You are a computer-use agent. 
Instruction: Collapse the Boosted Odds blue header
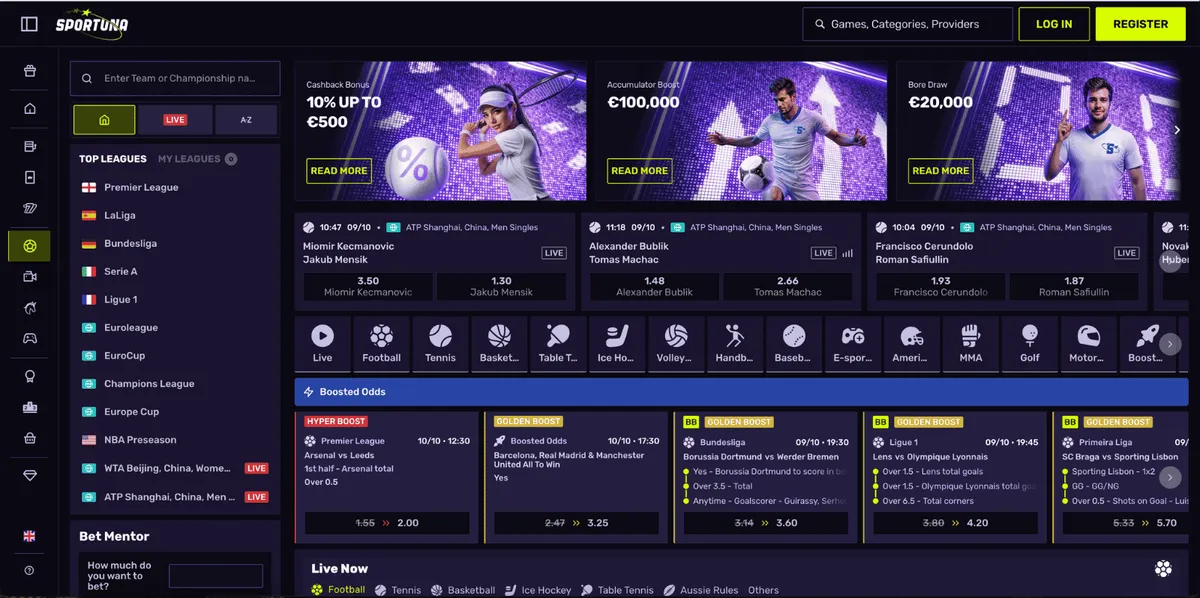click(x=741, y=392)
